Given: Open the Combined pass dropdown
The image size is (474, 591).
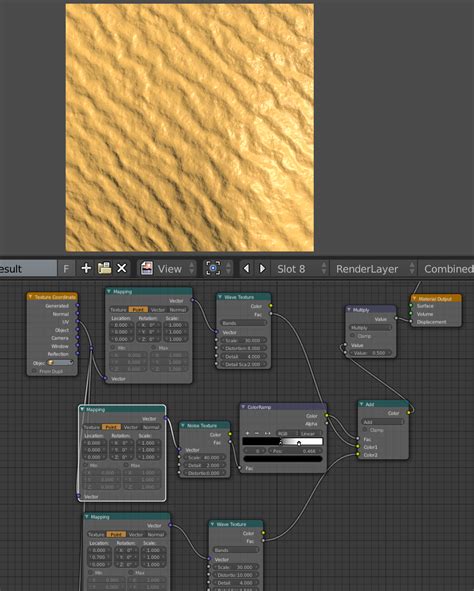Looking at the screenshot, I should 446,269.
